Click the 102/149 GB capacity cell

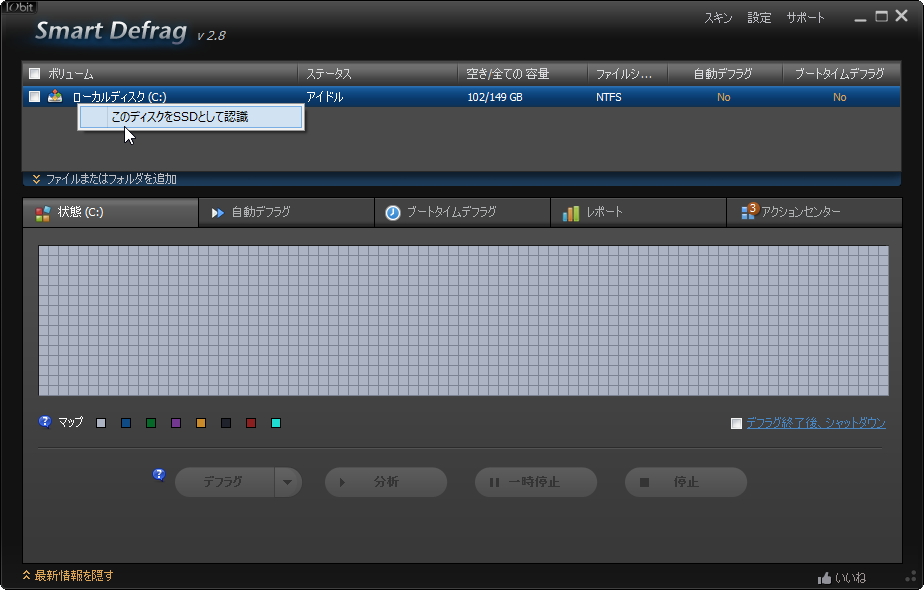(x=495, y=97)
